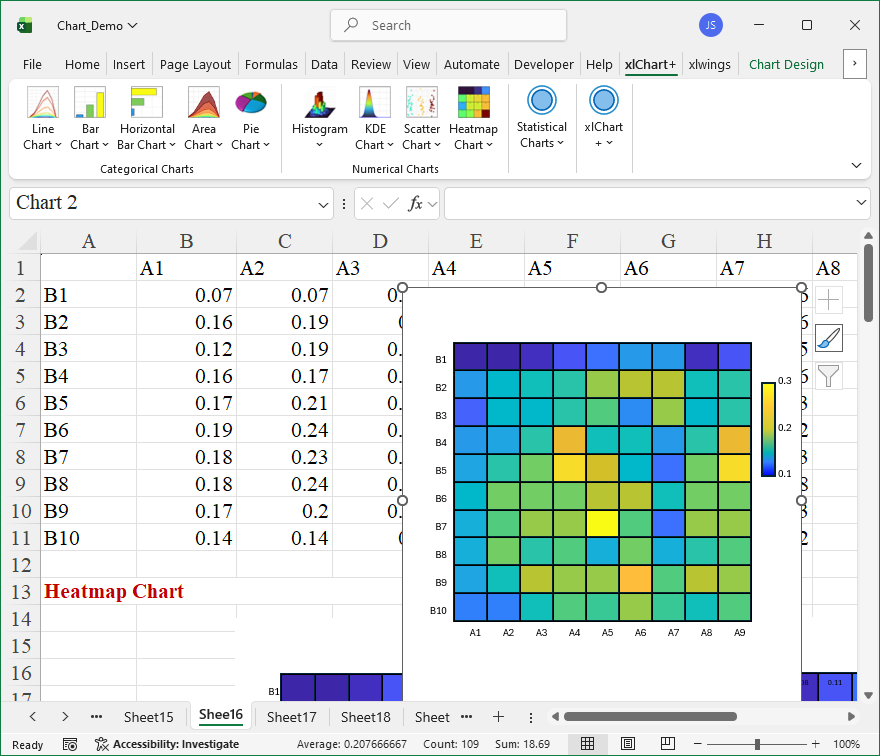Click Accessibility: Investigate in status bar
The image size is (880, 756).
click(167, 744)
